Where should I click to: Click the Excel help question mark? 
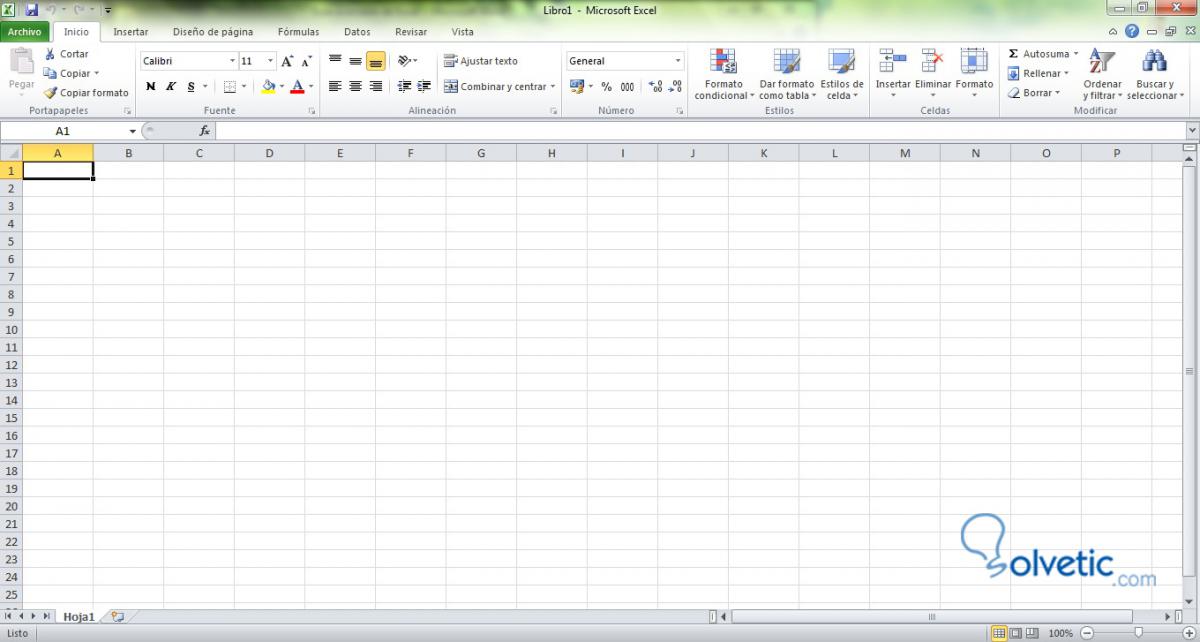click(1131, 32)
